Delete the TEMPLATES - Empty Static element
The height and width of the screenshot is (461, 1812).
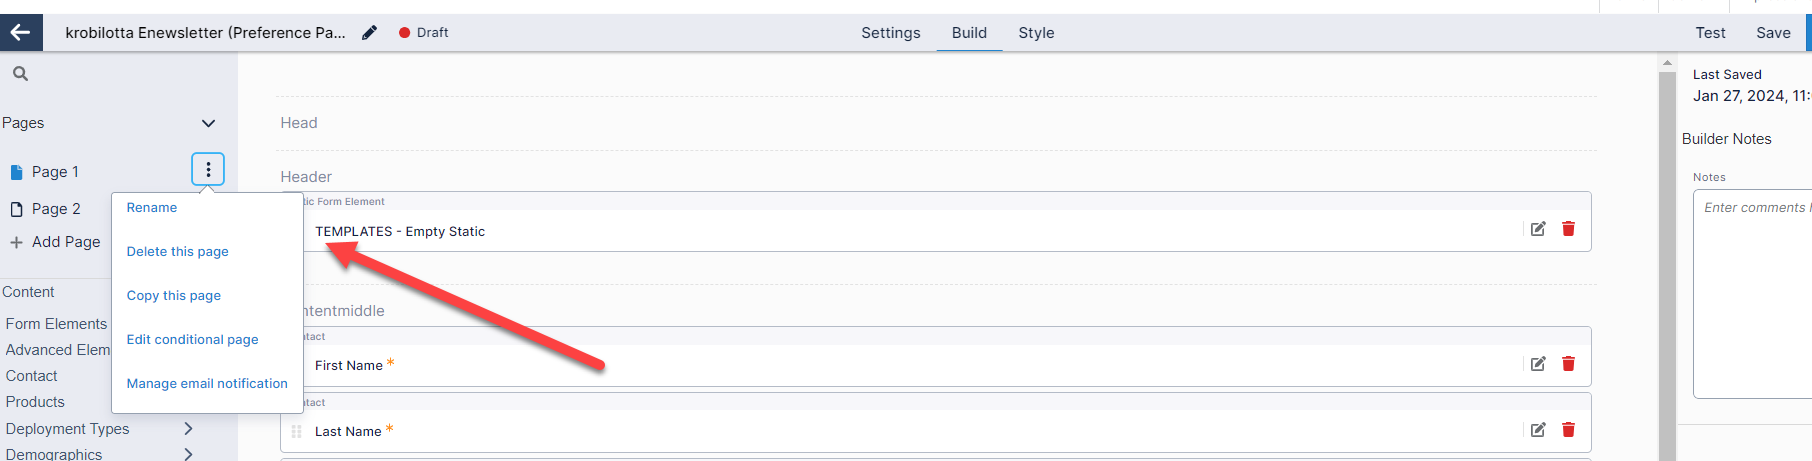click(1568, 229)
